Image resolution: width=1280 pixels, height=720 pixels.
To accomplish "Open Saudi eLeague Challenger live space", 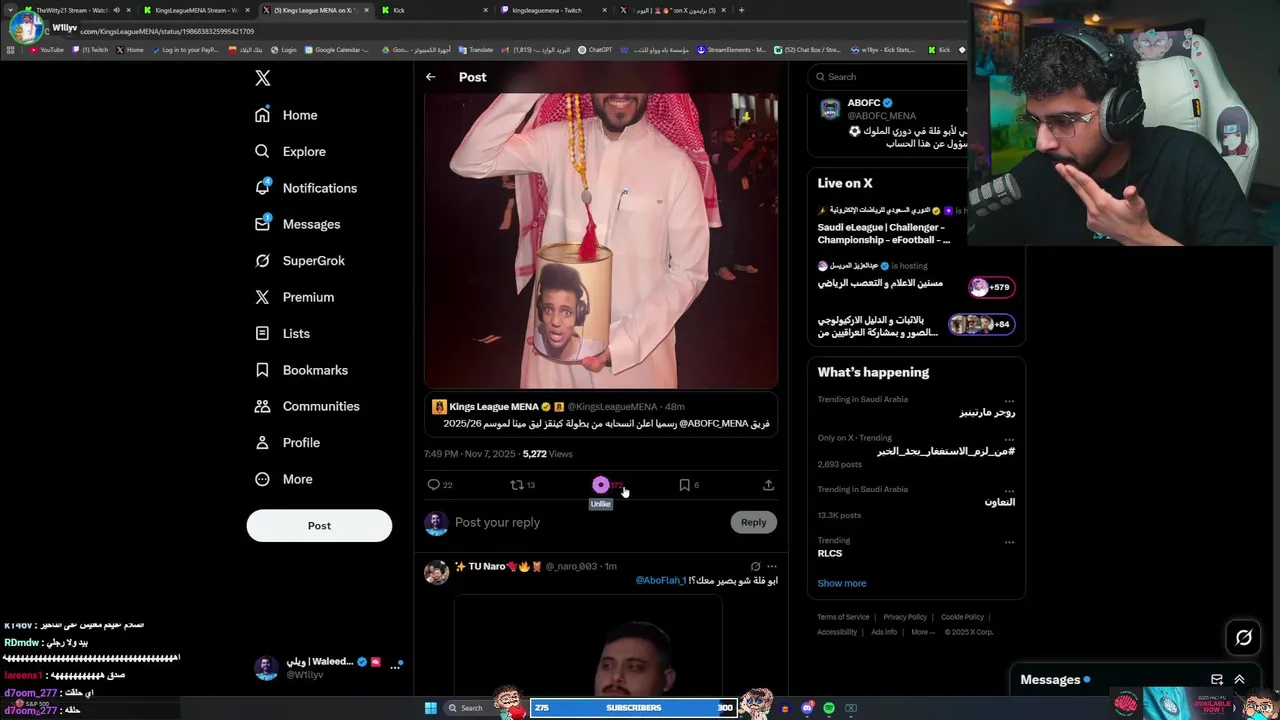I will [x=885, y=233].
